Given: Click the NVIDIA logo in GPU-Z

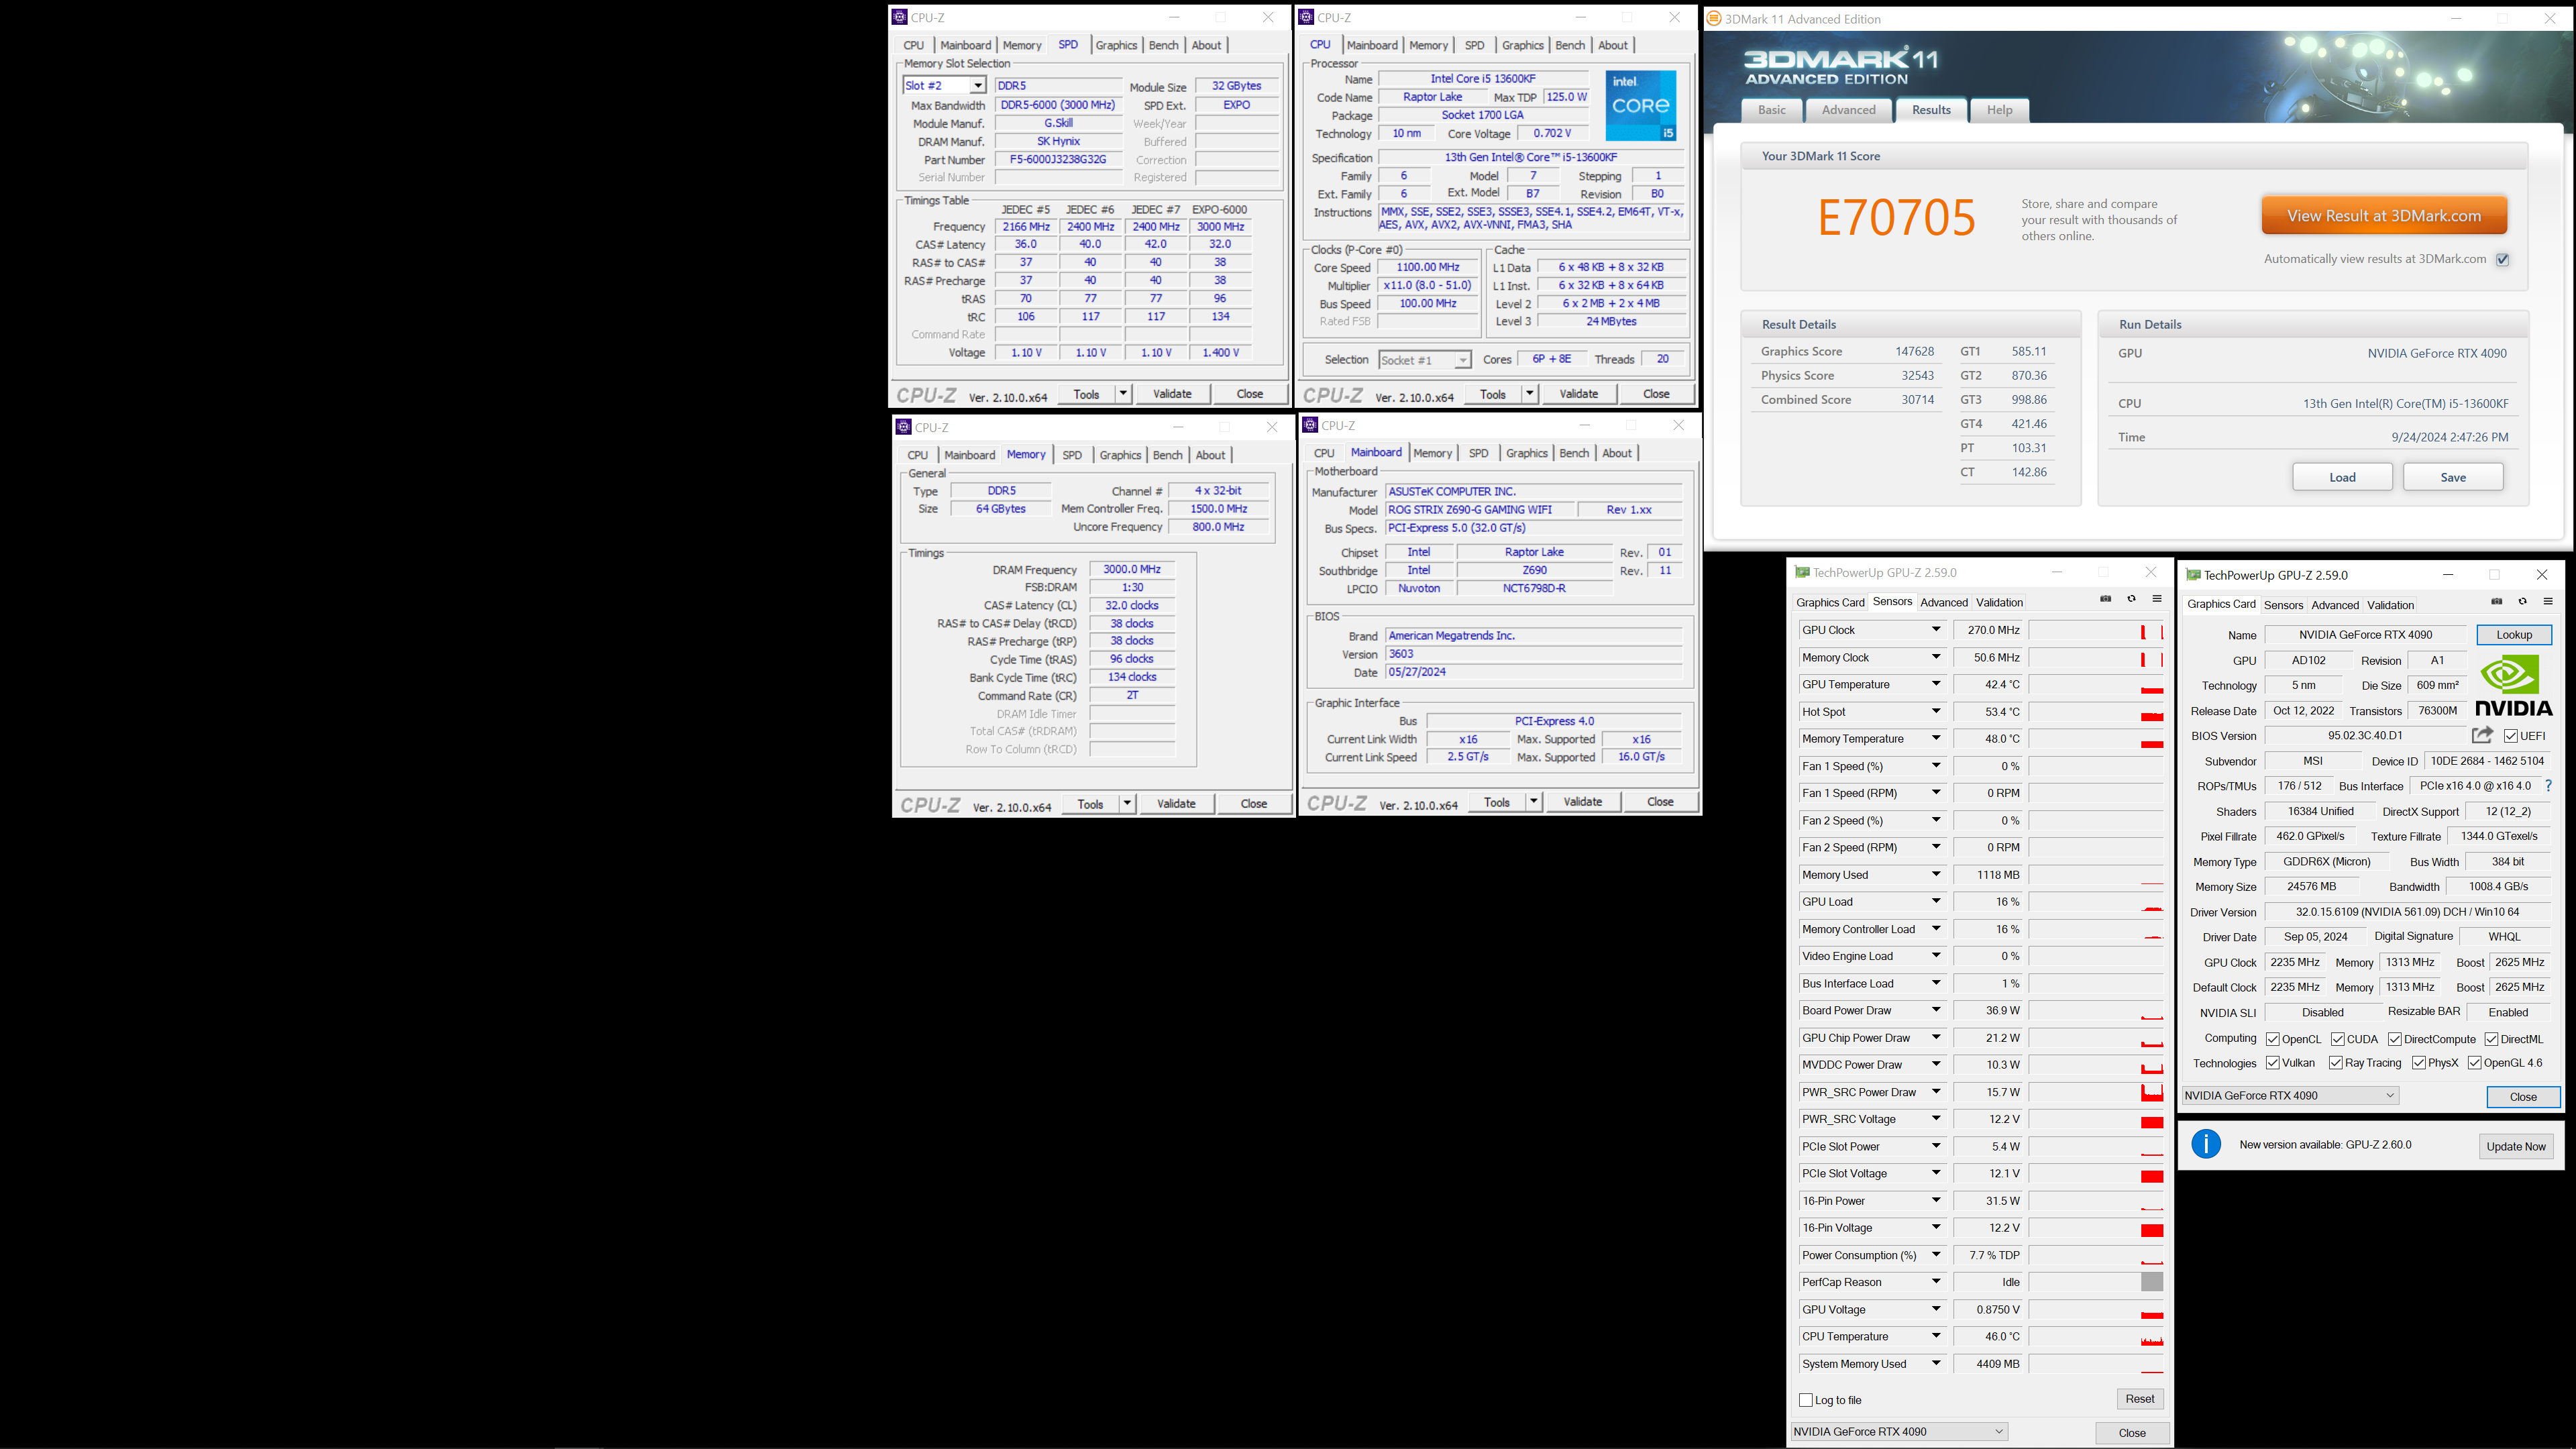Looking at the screenshot, I should click(2513, 685).
